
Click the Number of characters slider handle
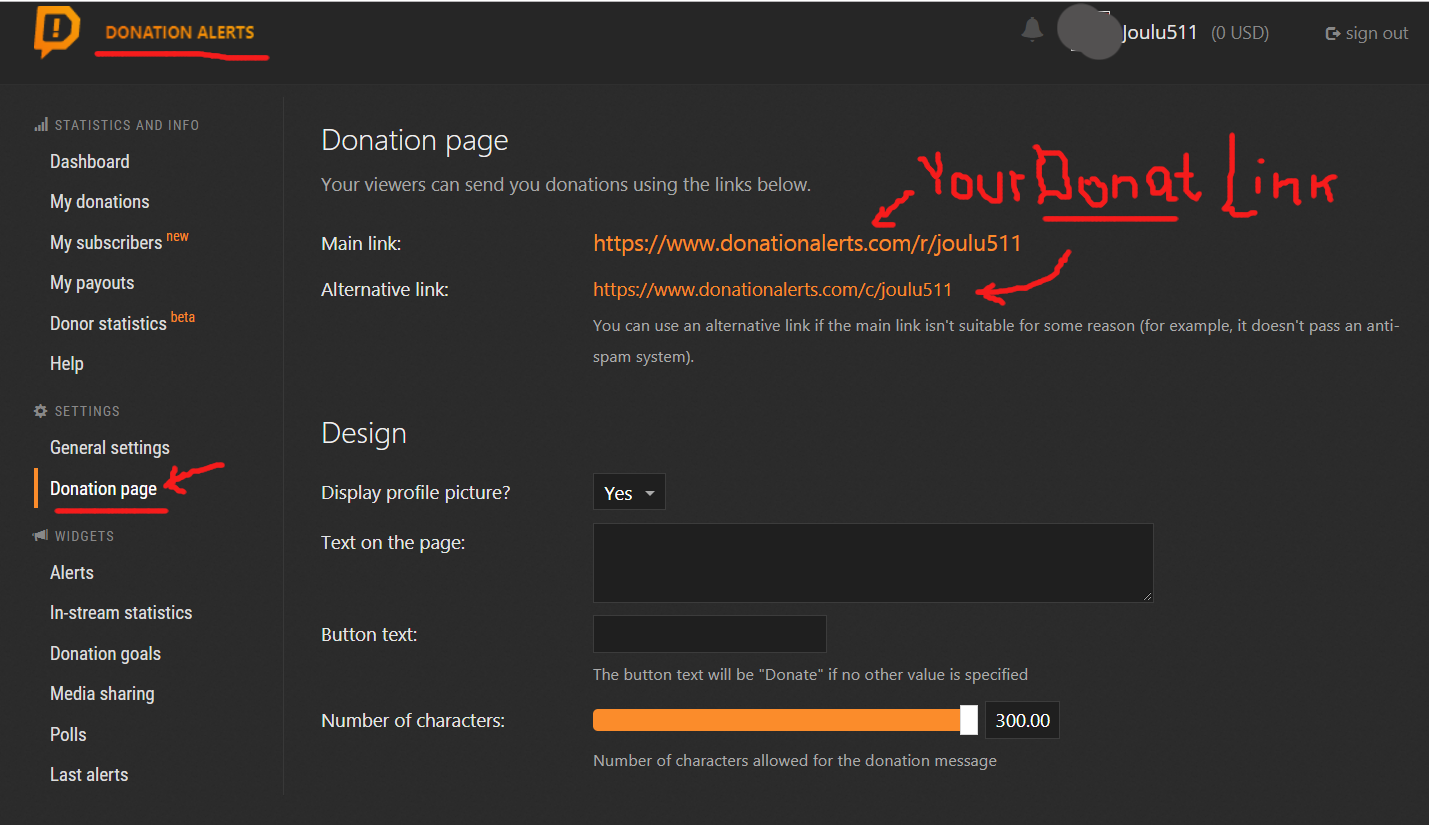[x=969, y=720]
